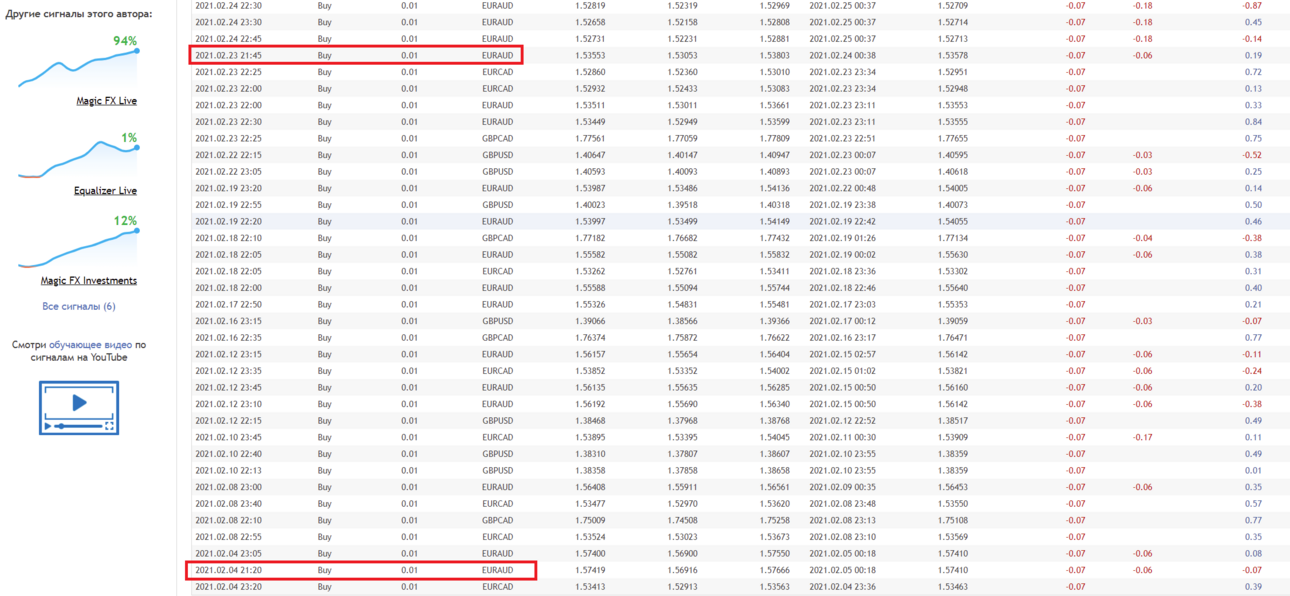
Task: Click EURCAD in the 2021.02.04 23:20 row
Action: (497, 587)
